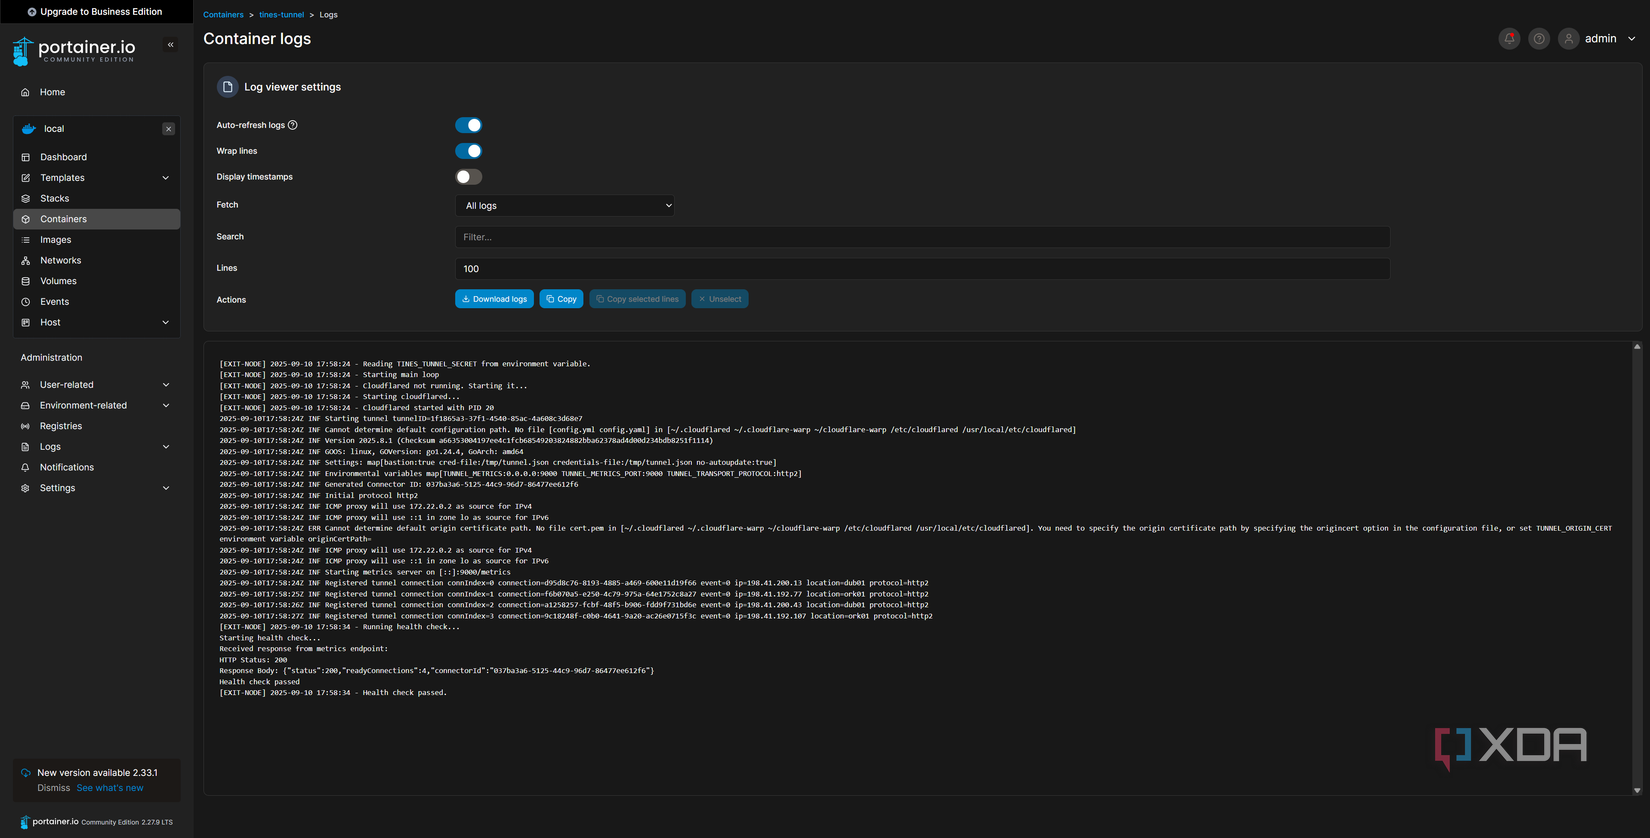1650x838 pixels.
Task: Disable the Wrap lines switch
Action: (468, 151)
